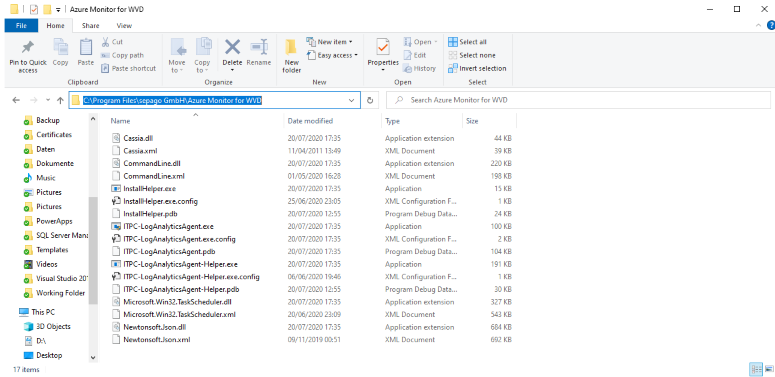Click the Cut scissors command
Viewport: 775px width, 377px height.
click(x=112, y=42)
